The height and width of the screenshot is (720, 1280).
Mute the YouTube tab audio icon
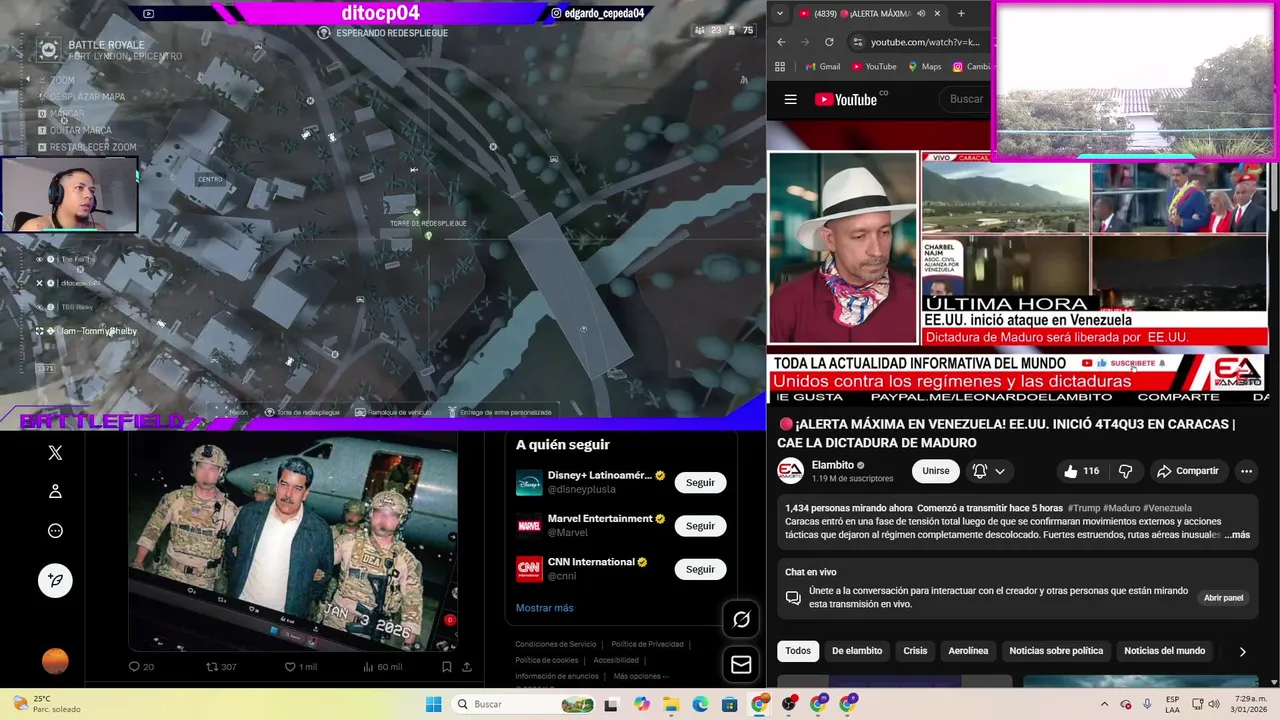click(x=920, y=14)
